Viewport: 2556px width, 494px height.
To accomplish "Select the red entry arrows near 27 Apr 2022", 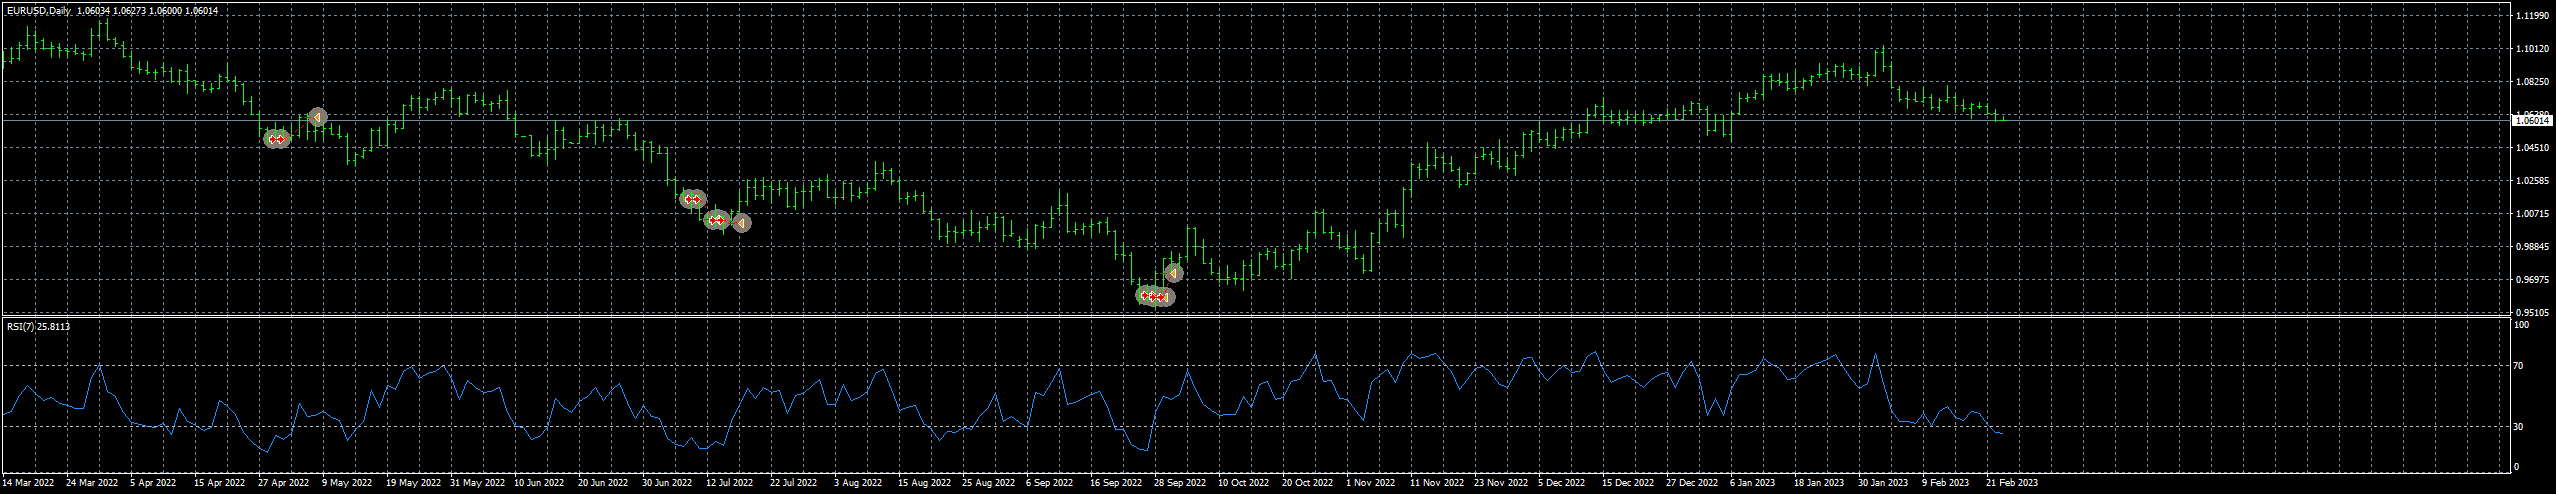I will (x=277, y=139).
